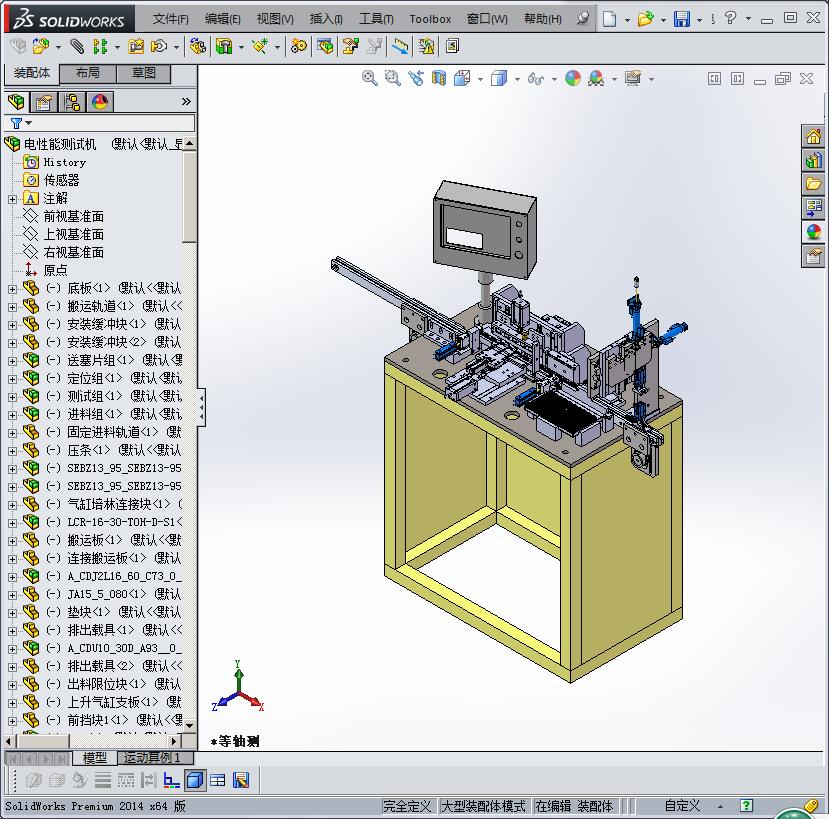The image size is (829, 819).
Task: Switch to the 草图 tab
Action: (x=143, y=73)
